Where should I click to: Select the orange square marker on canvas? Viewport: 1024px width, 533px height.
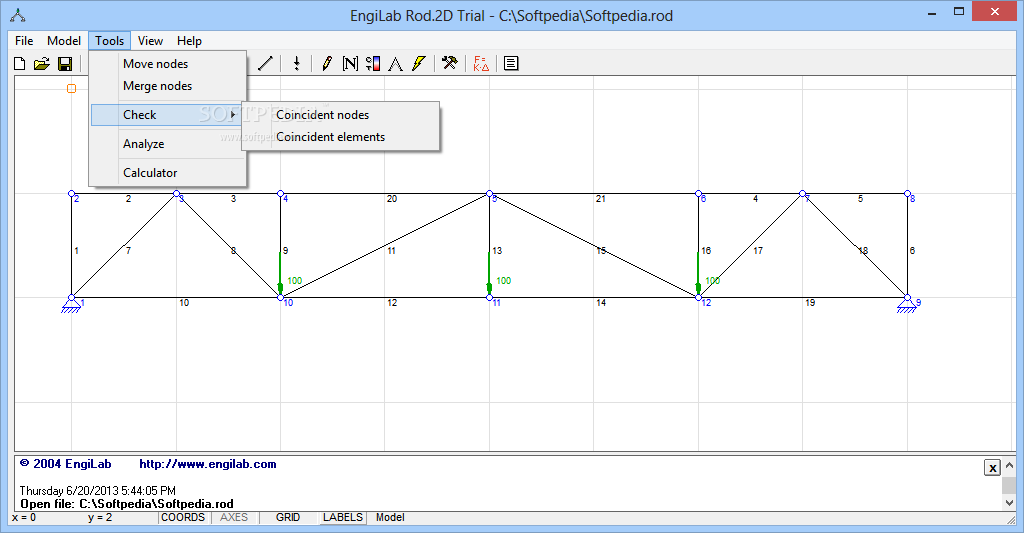pyautogui.click(x=72, y=89)
